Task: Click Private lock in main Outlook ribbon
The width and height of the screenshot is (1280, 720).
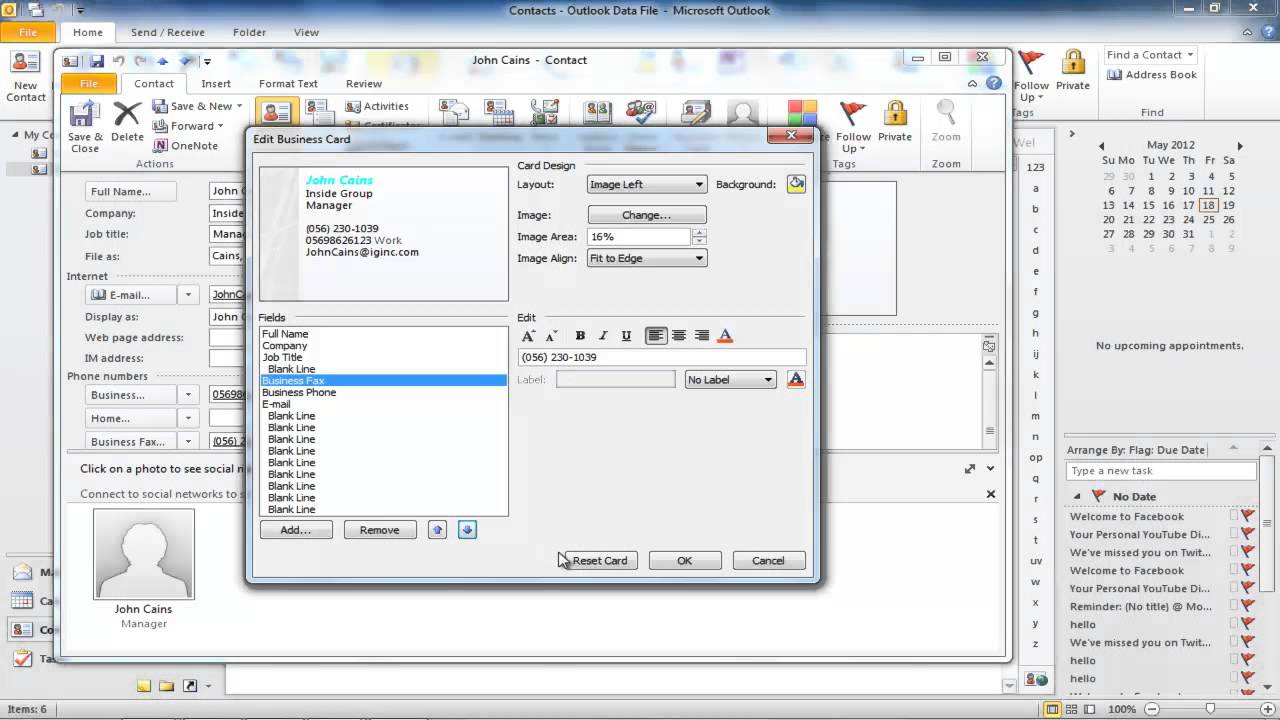Action: pos(1073,70)
